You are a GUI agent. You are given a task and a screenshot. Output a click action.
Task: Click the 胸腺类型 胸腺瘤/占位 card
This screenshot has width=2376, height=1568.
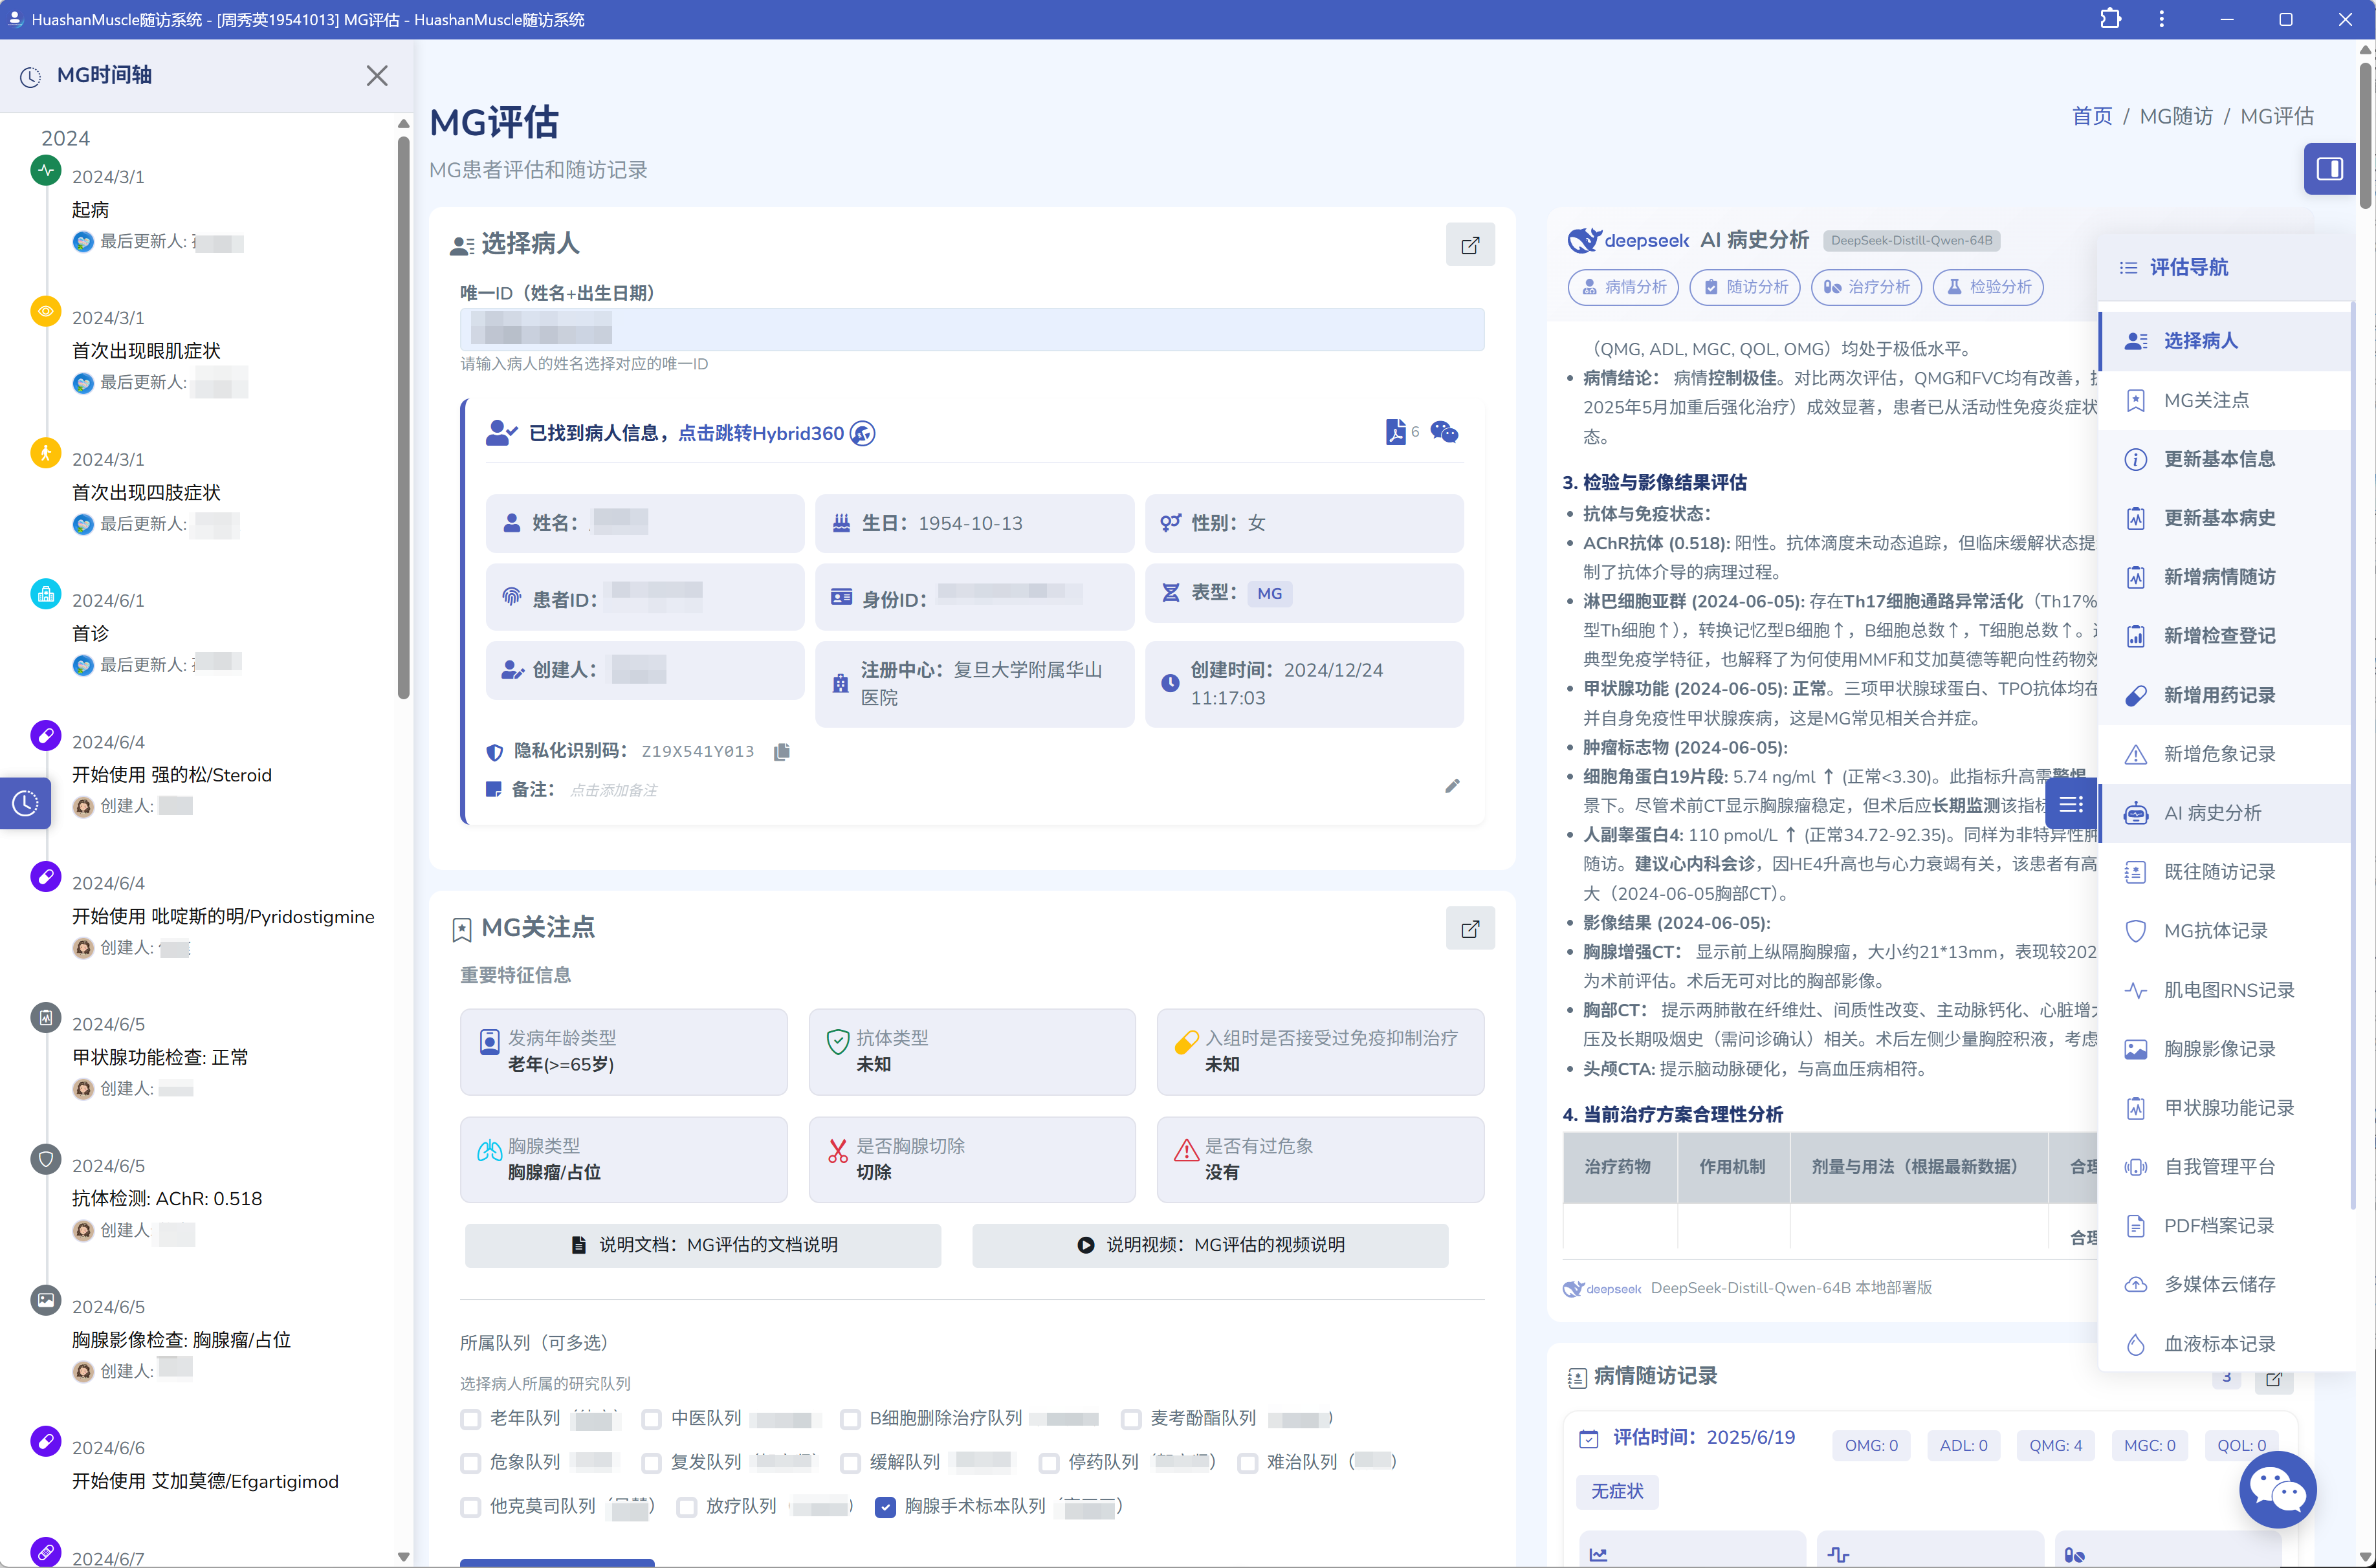(x=623, y=1159)
